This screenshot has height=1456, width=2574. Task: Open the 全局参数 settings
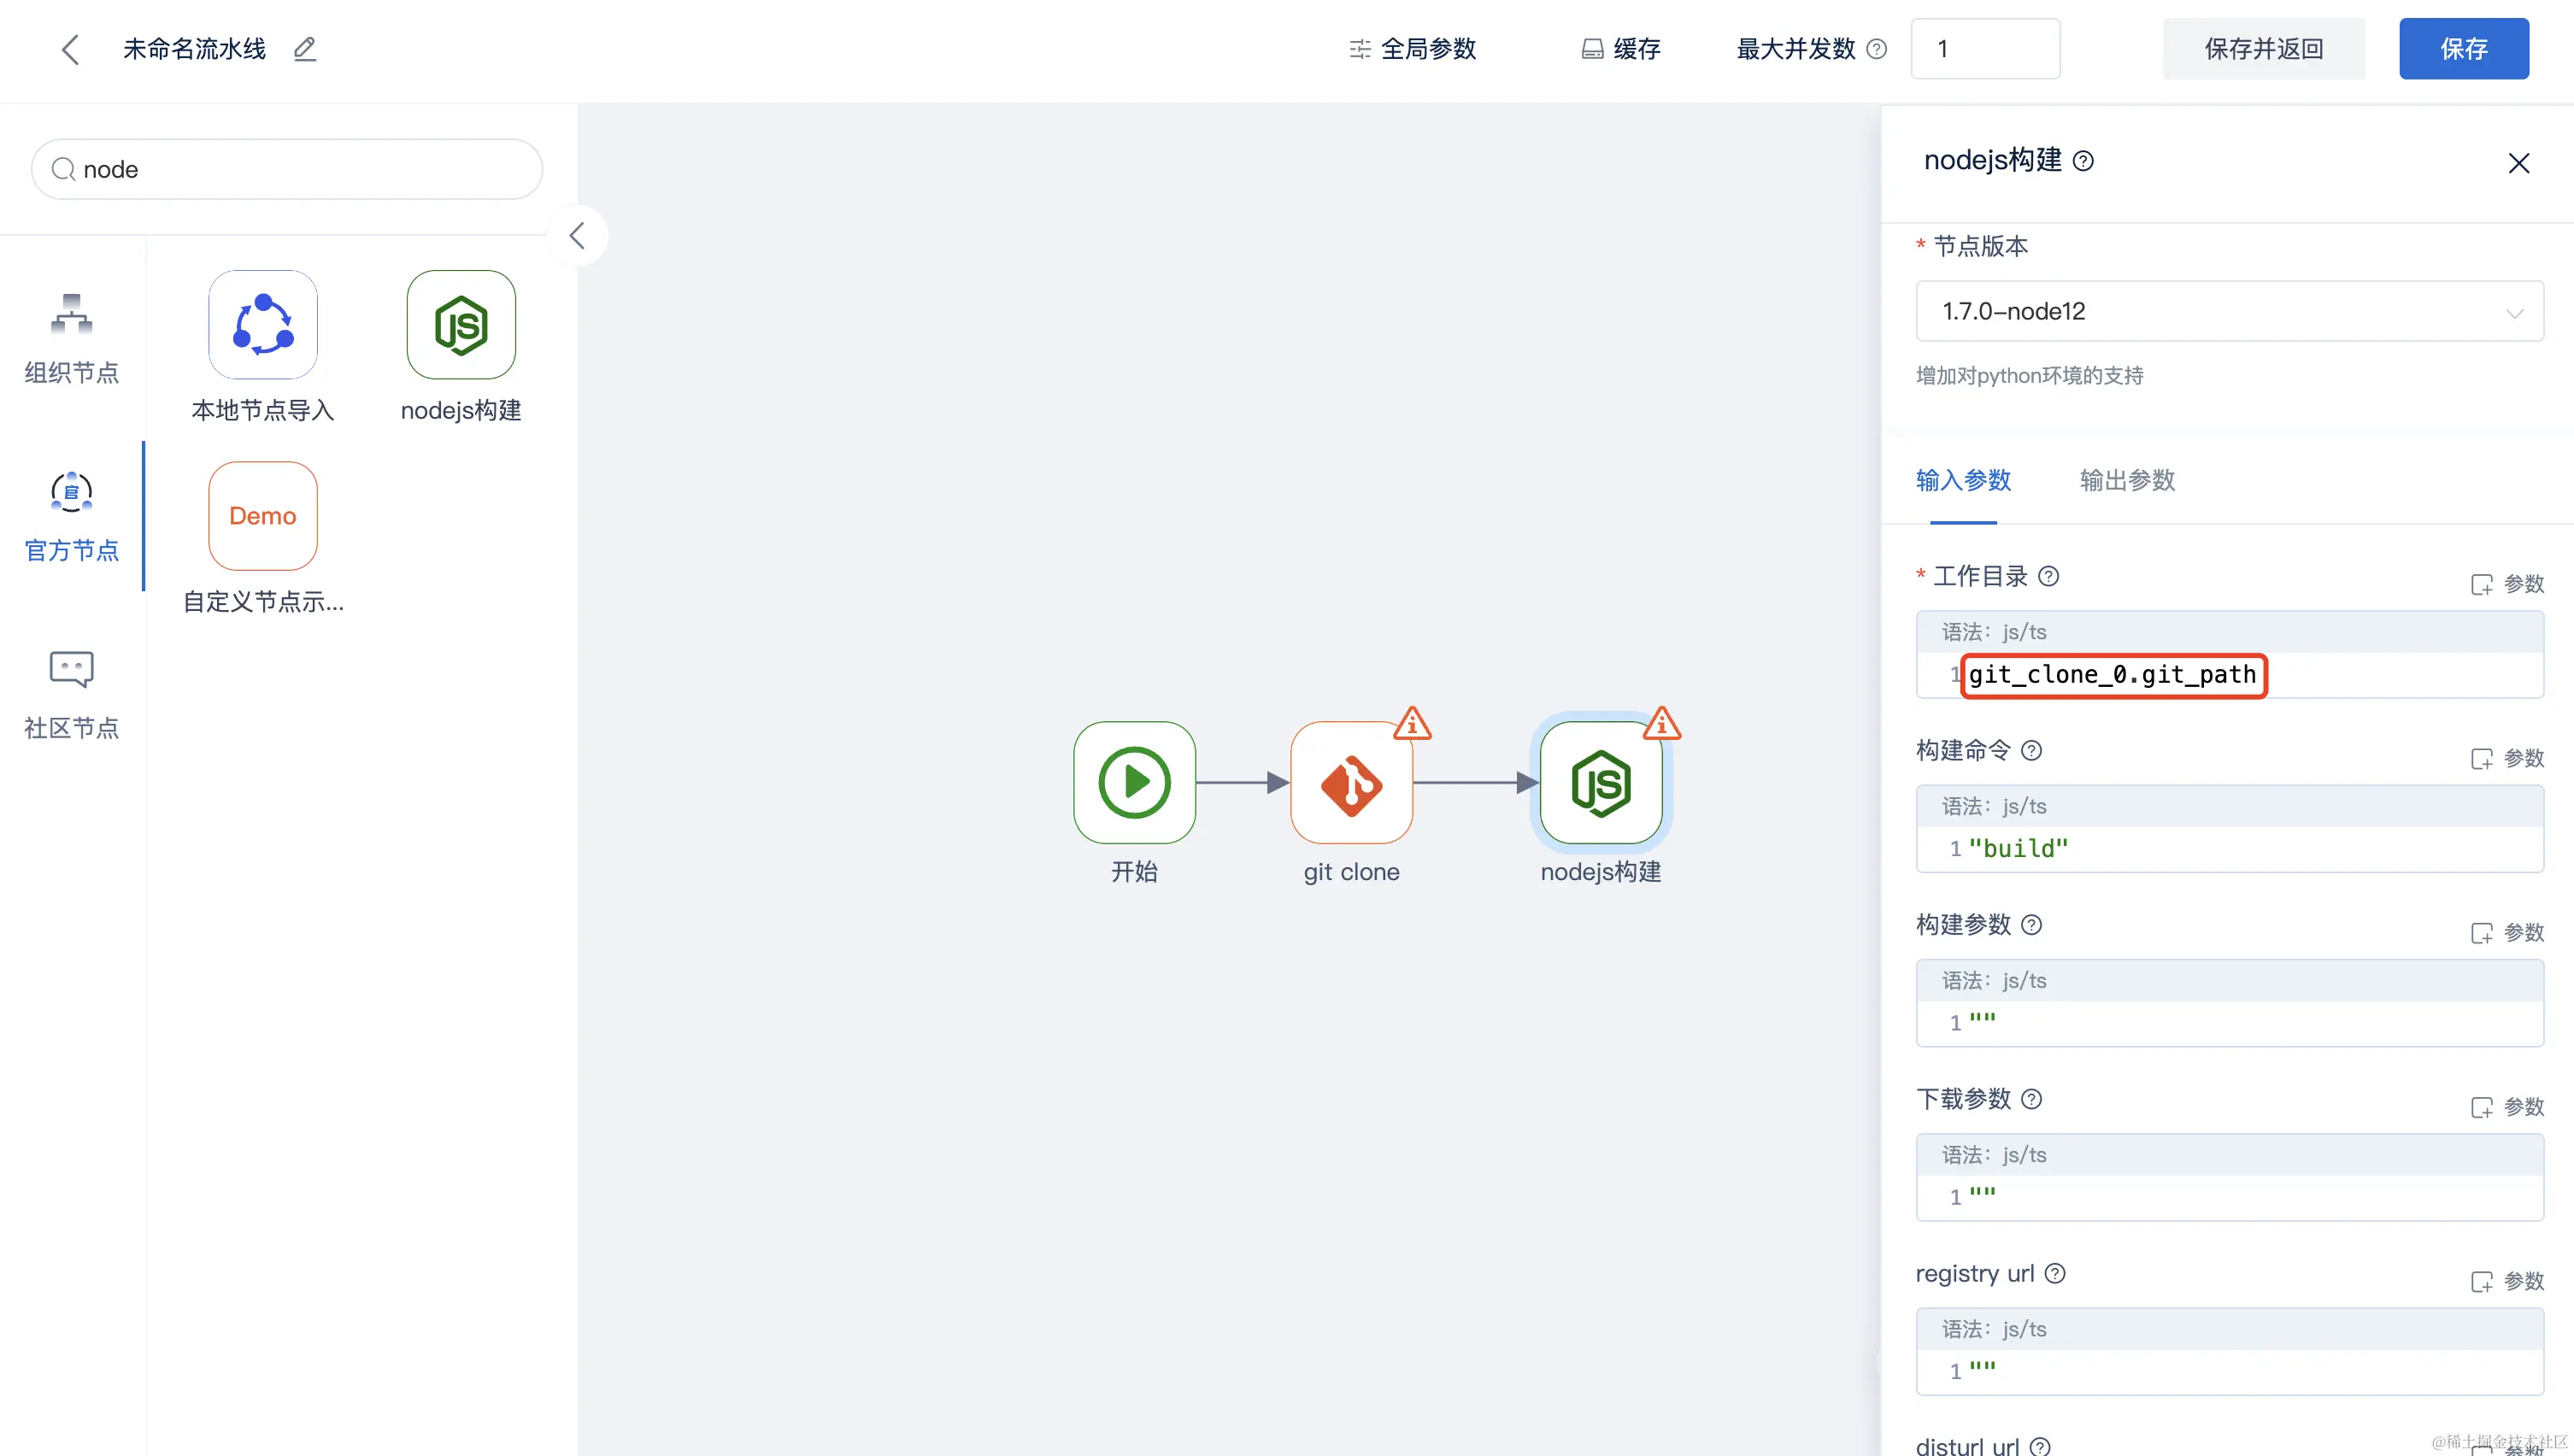pos(1412,49)
